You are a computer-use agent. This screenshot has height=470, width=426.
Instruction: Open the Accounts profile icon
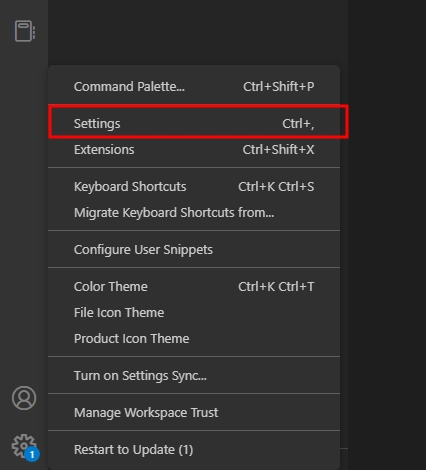(x=24, y=398)
